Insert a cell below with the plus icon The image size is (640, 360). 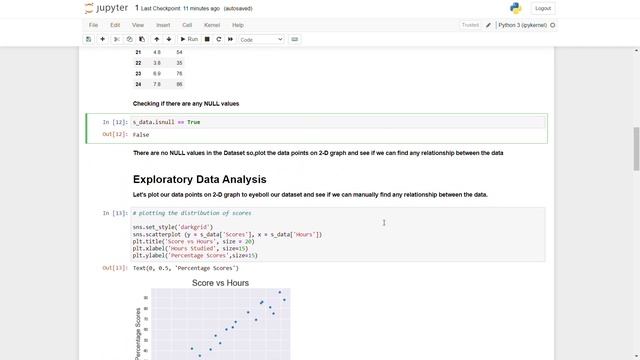(102, 39)
